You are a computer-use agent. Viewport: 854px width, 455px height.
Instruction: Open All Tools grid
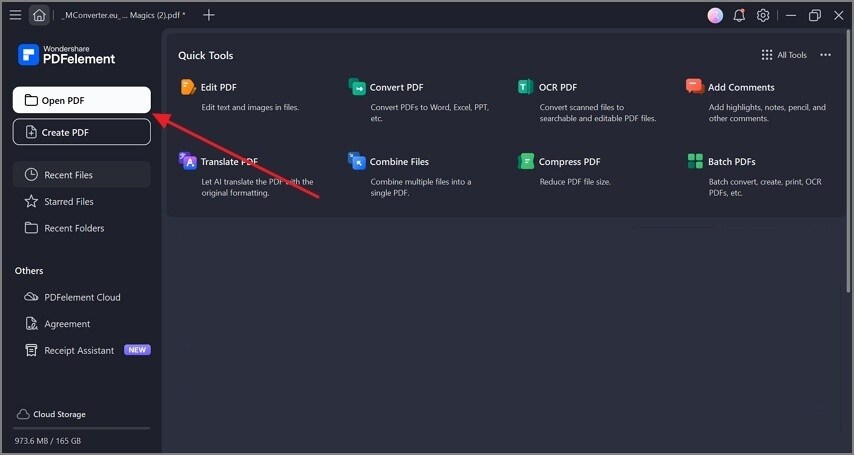point(784,55)
